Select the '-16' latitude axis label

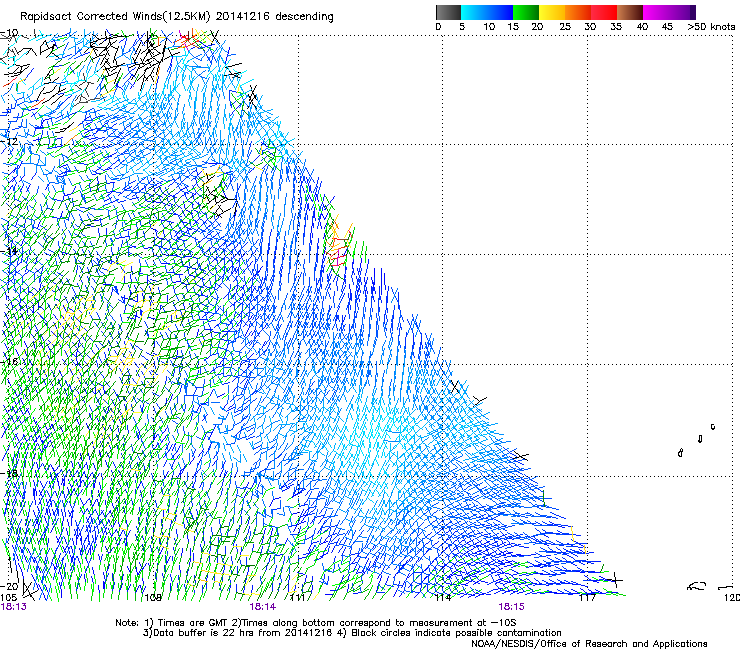pyautogui.click(x=10, y=362)
